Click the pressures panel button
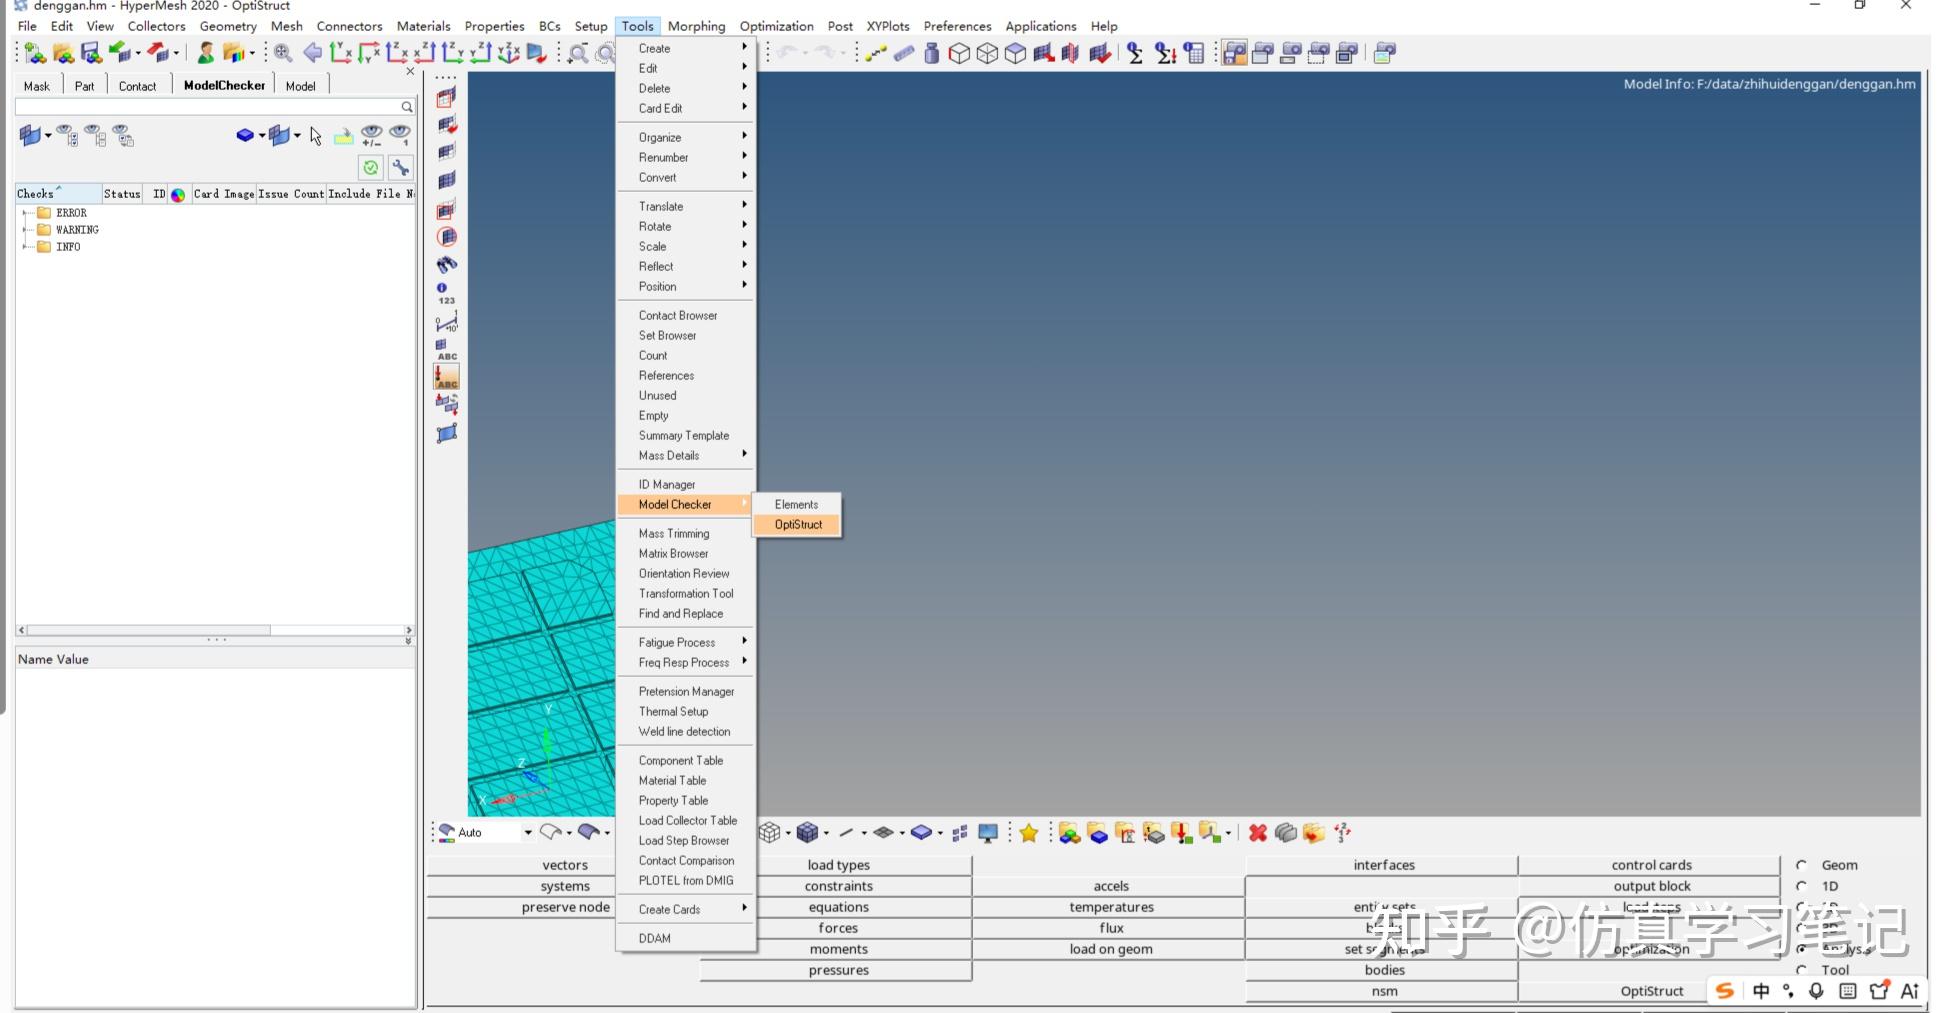This screenshot has height=1013, width=1960. pos(838,970)
